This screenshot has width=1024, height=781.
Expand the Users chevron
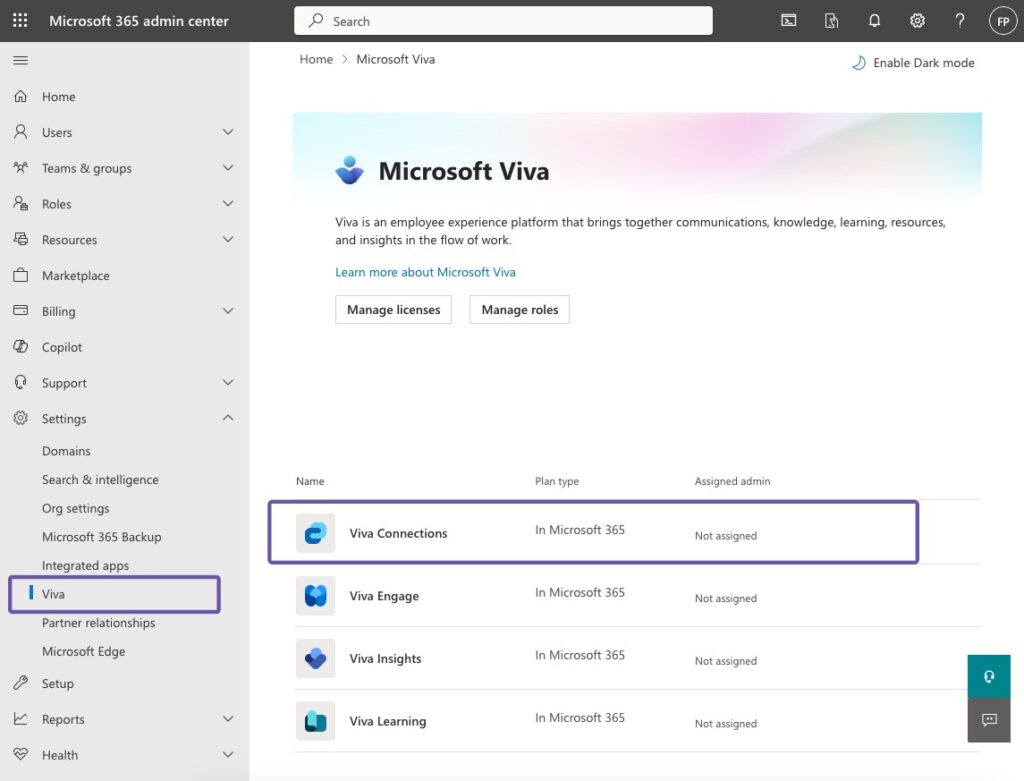tap(228, 132)
